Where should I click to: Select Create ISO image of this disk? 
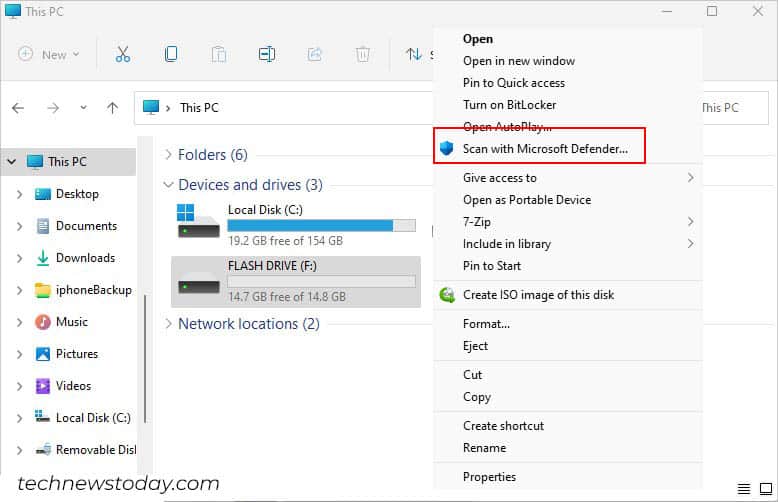coord(568,295)
